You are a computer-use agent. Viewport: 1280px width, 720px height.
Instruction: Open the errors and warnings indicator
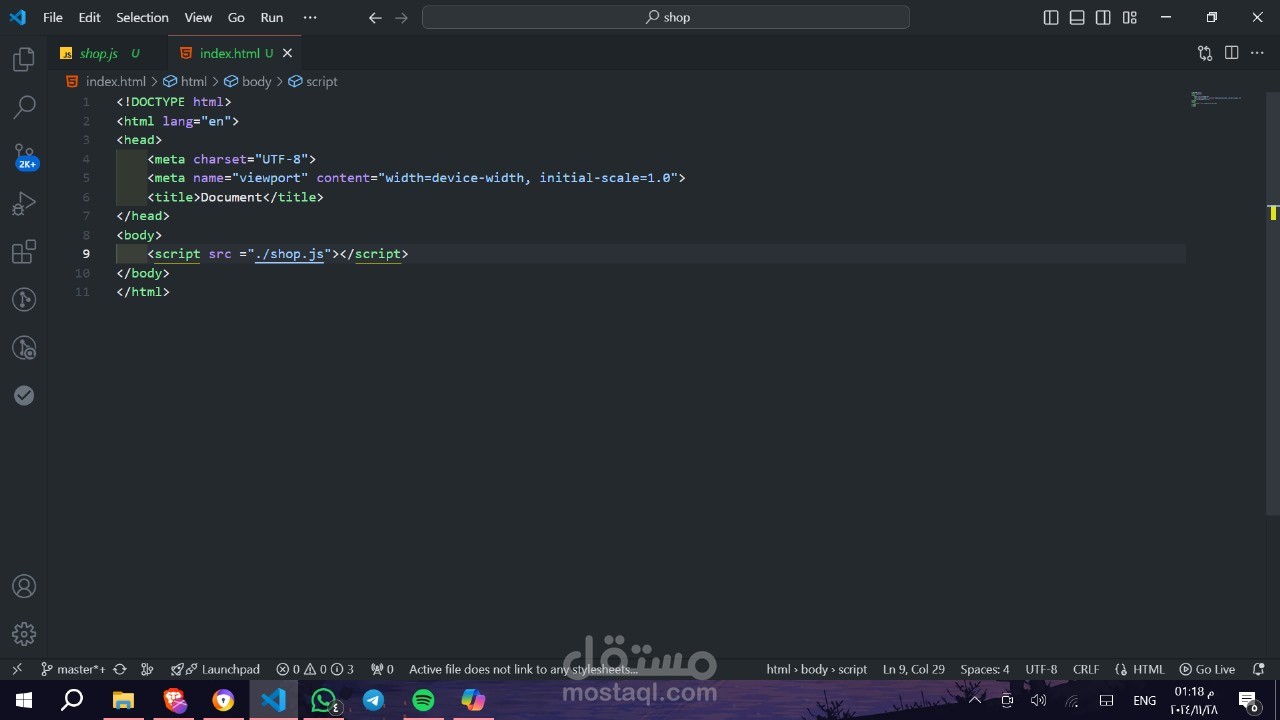coord(315,669)
